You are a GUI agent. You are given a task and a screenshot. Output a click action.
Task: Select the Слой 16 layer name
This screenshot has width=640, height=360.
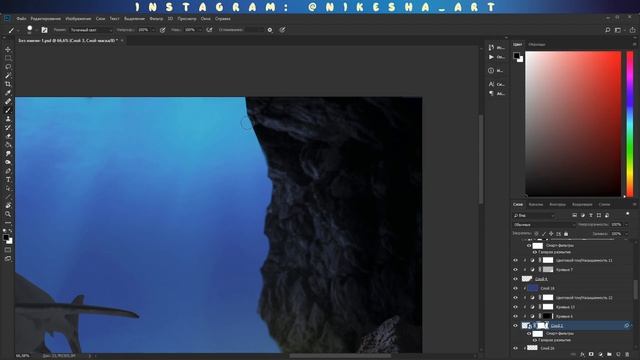(x=547, y=288)
